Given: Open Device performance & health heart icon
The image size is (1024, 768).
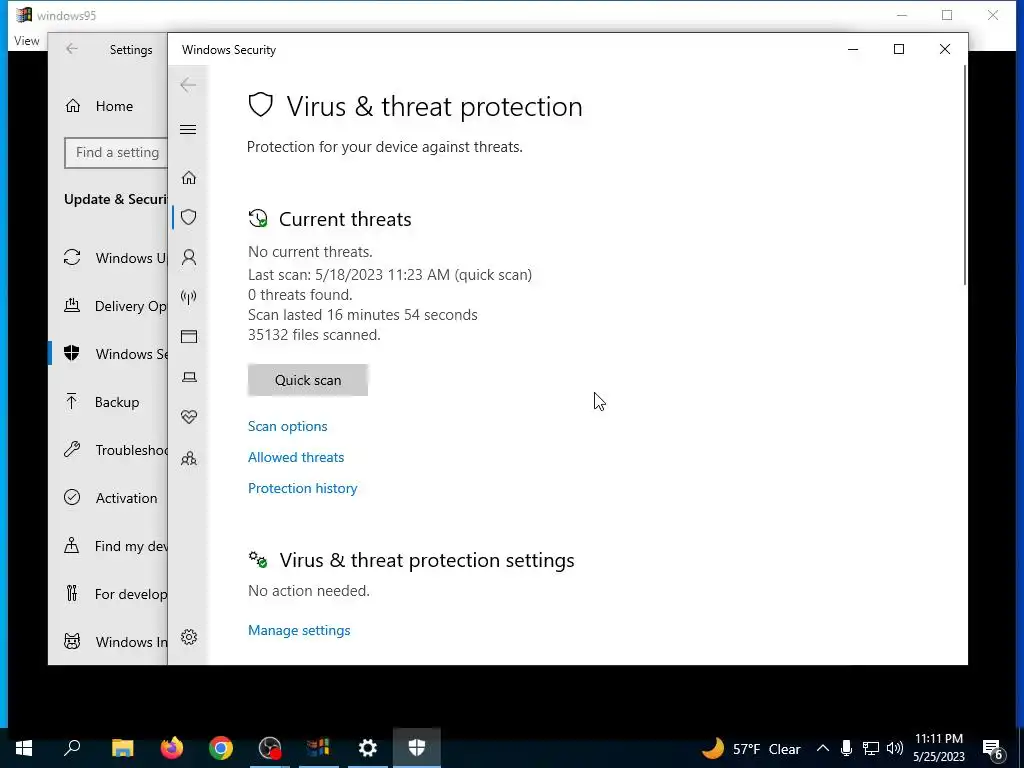Looking at the screenshot, I should coord(189,417).
